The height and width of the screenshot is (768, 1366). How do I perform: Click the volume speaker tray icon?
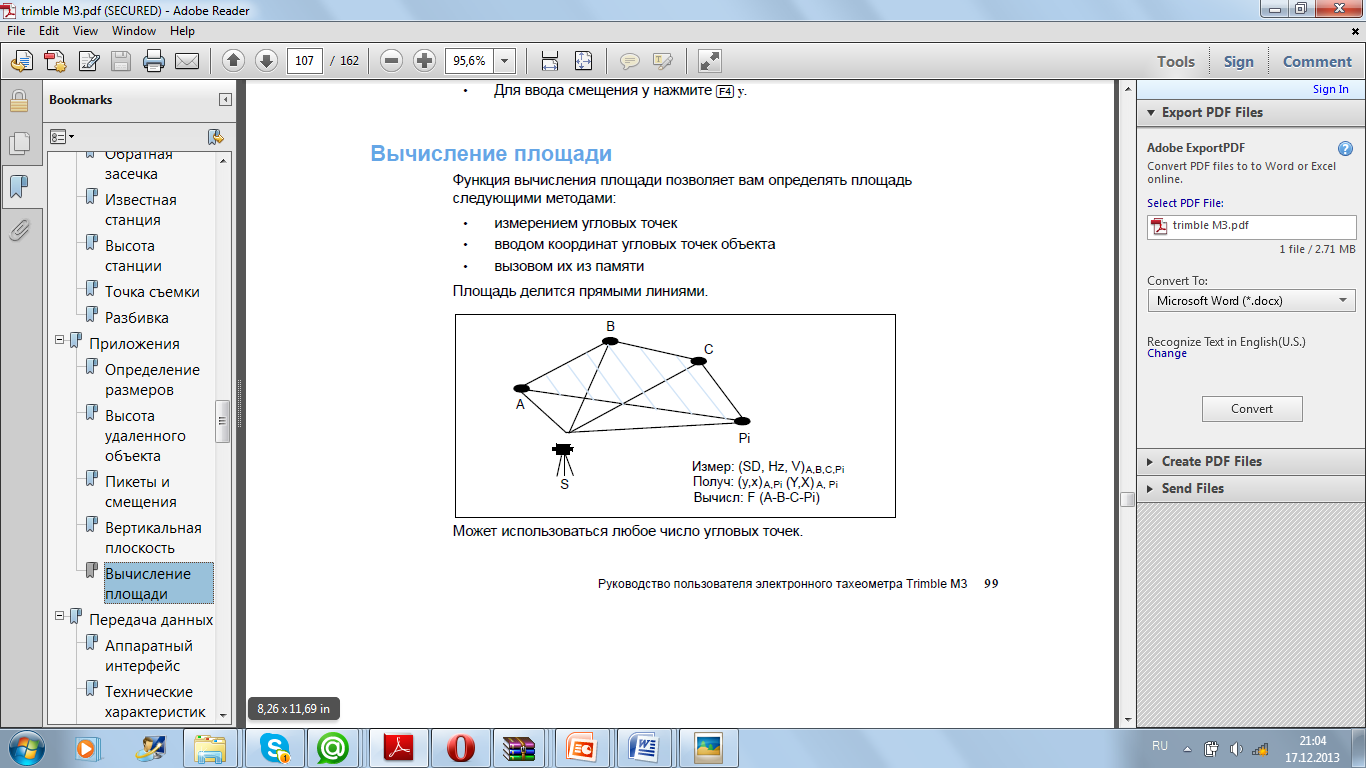click(1238, 747)
